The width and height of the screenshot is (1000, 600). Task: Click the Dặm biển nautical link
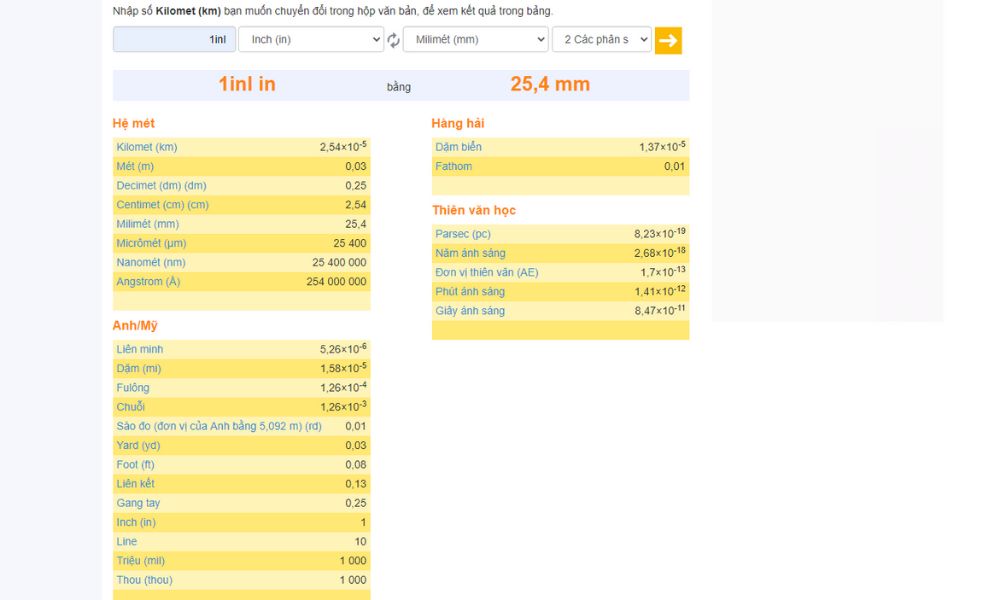[458, 147]
